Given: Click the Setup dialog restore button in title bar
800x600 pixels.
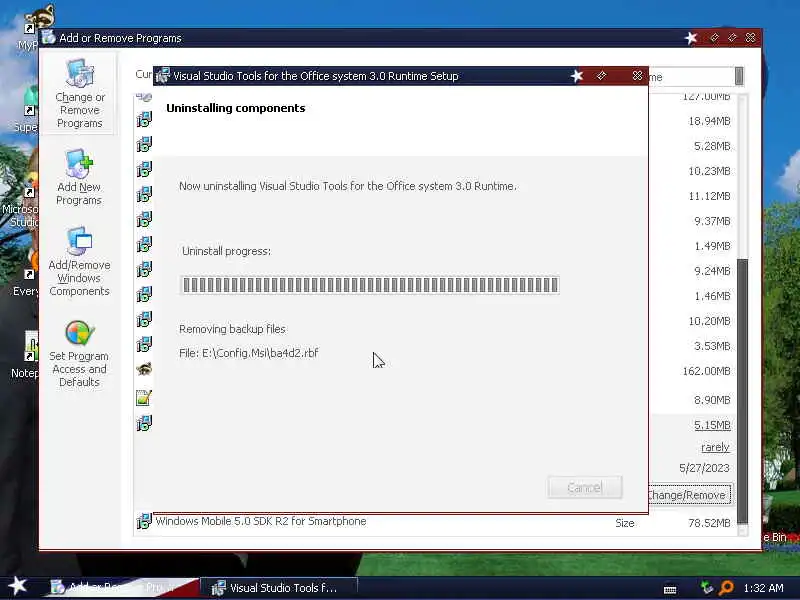Looking at the screenshot, I should click(601, 76).
